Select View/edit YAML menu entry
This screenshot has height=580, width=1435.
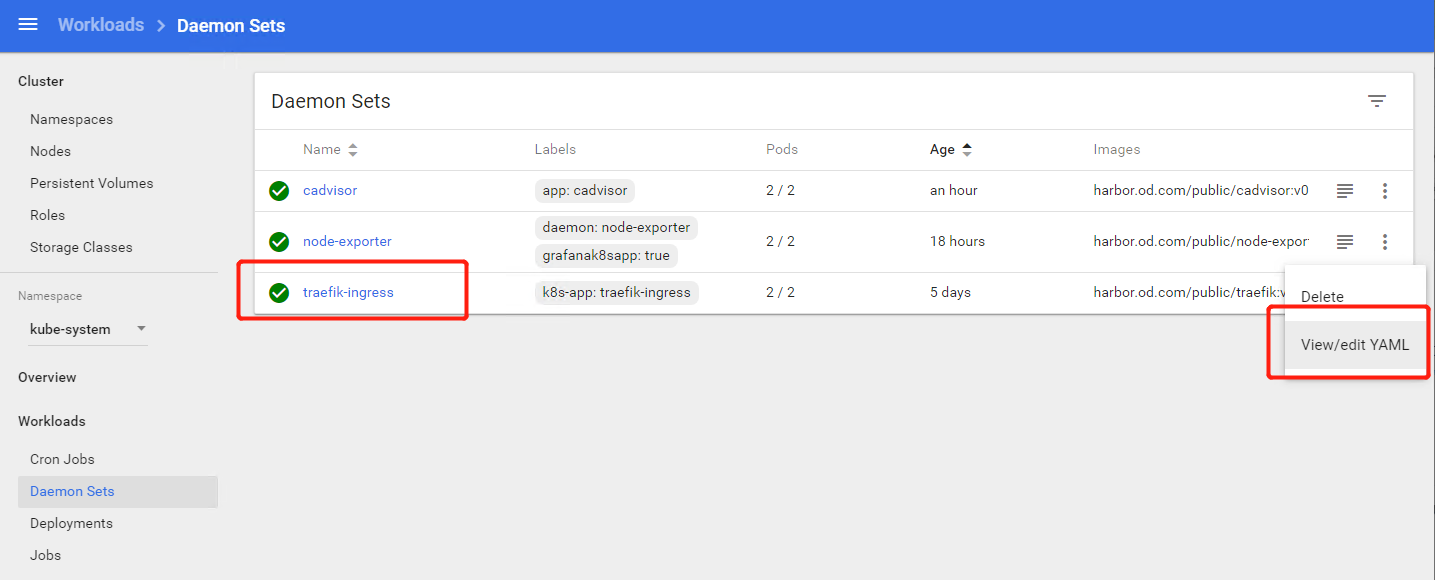pyautogui.click(x=1355, y=345)
